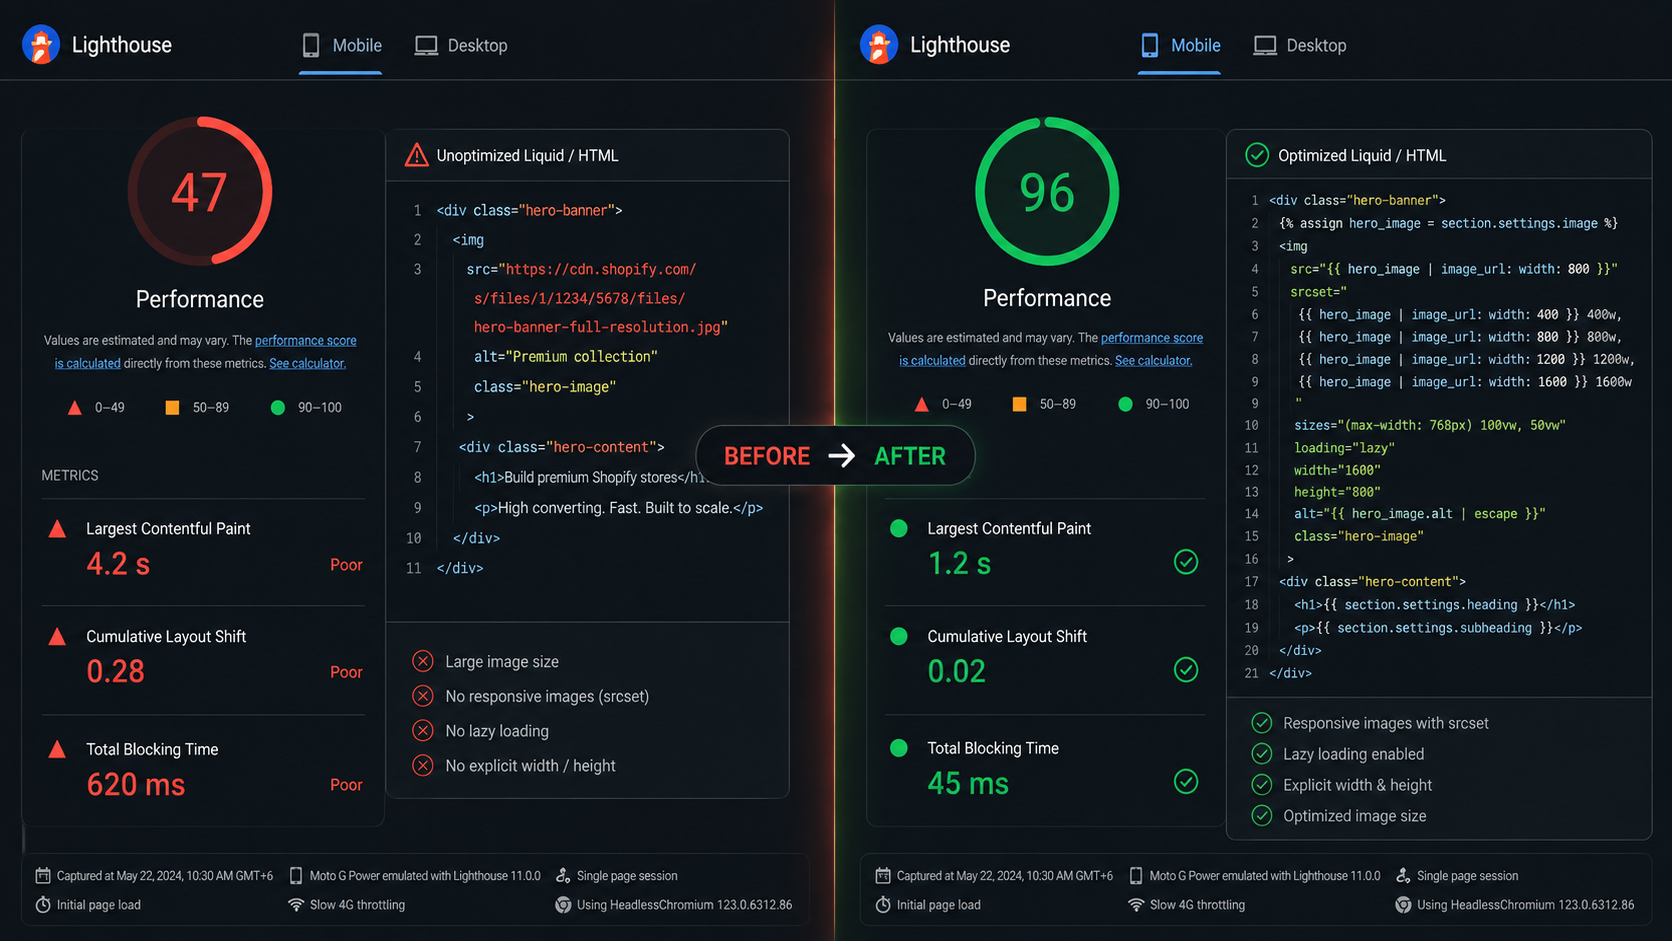Click the orange square 50–89 legend icon, left panel
1672x941 pixels.
click(172, 408)
